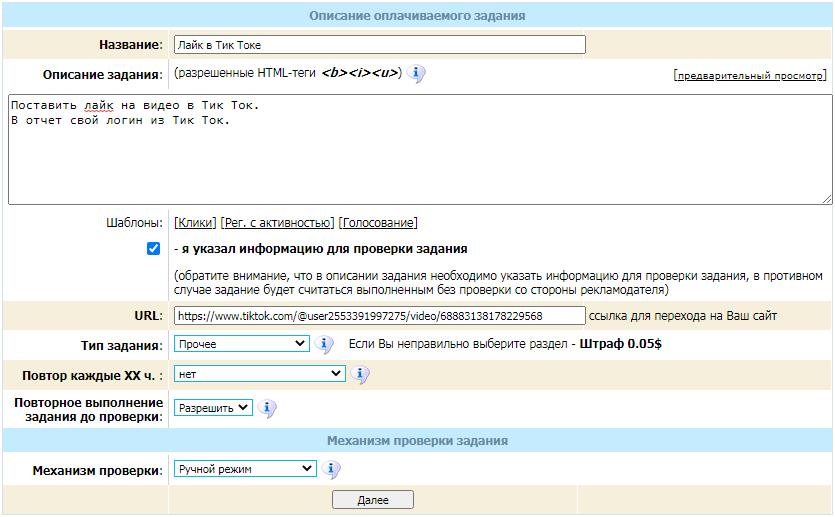
Task: Open the Тип задания dropdown showing Прочее
Action: [x=242, y=344]
